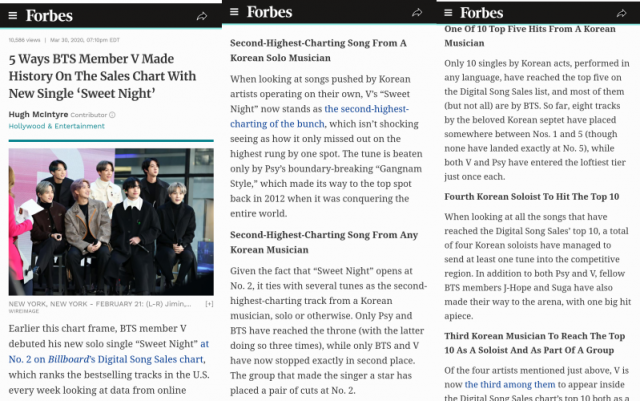Click heading 'Fourth Korean Soloist To Hit The Top 10'
The image size is (640, 401).
[531, 196]
